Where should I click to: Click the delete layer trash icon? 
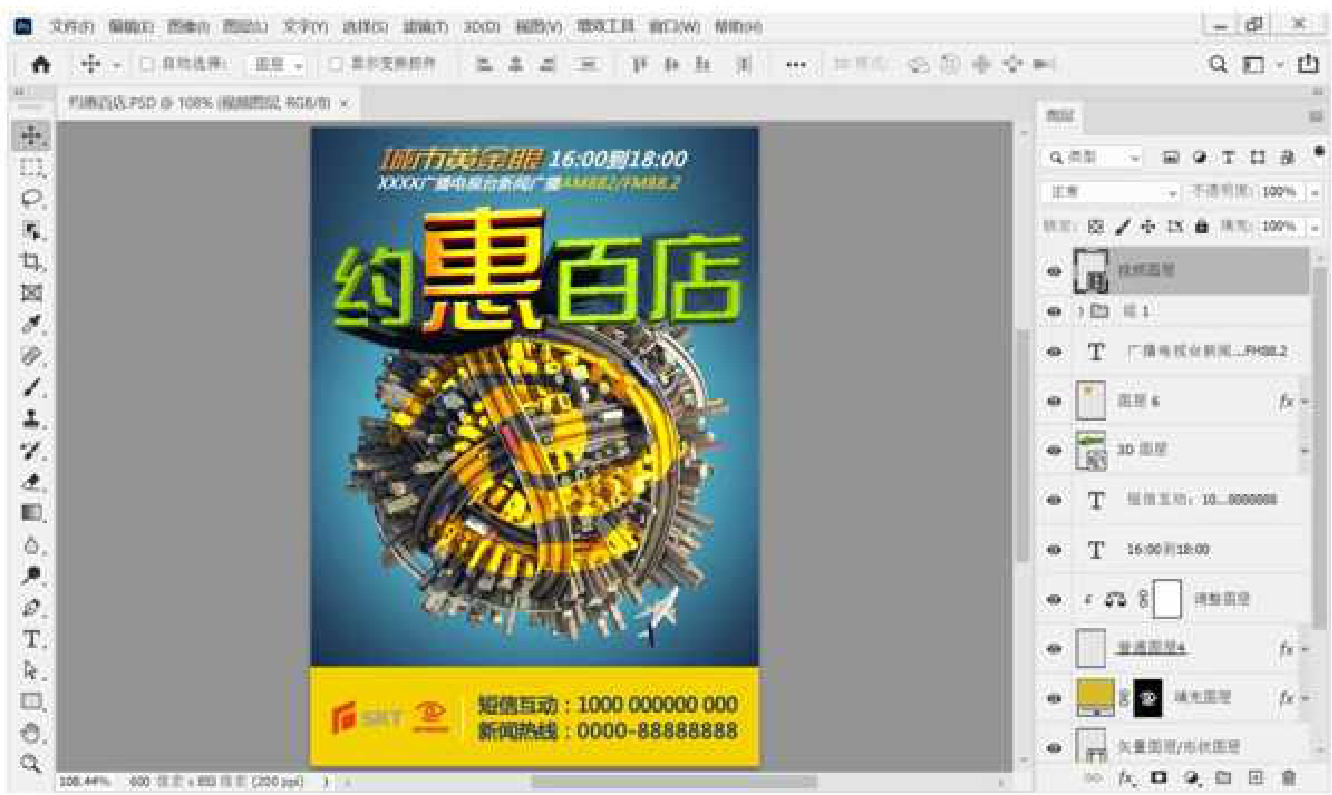(1289, 777)
